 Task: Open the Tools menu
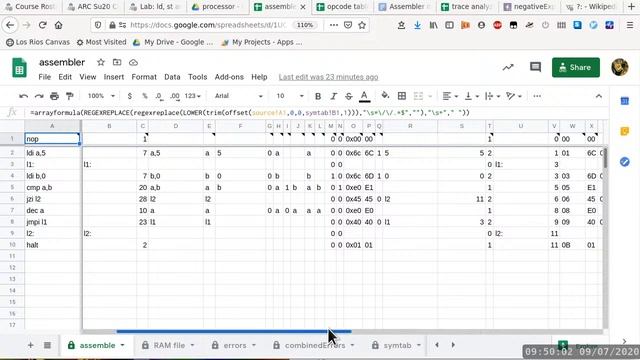click(x=198, y=77)
